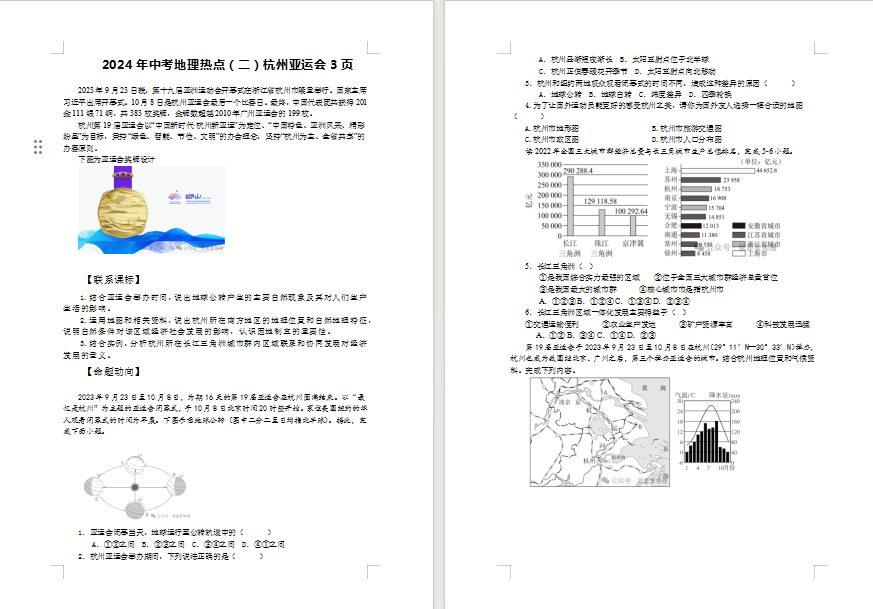Click option D. 杭州市人口分布图
This screenshot has width=873, height=609.
(686, 140)
